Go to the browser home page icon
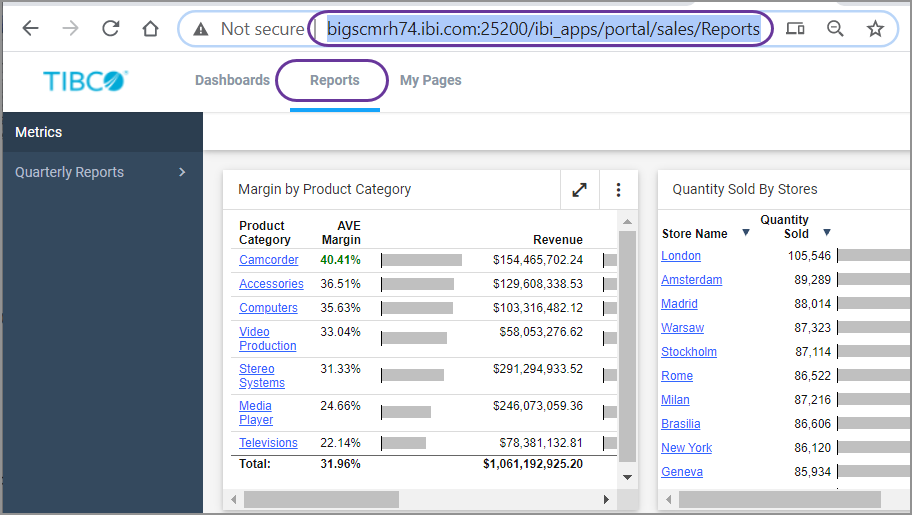This screenshot has height=515, width=912. point(150,29)
